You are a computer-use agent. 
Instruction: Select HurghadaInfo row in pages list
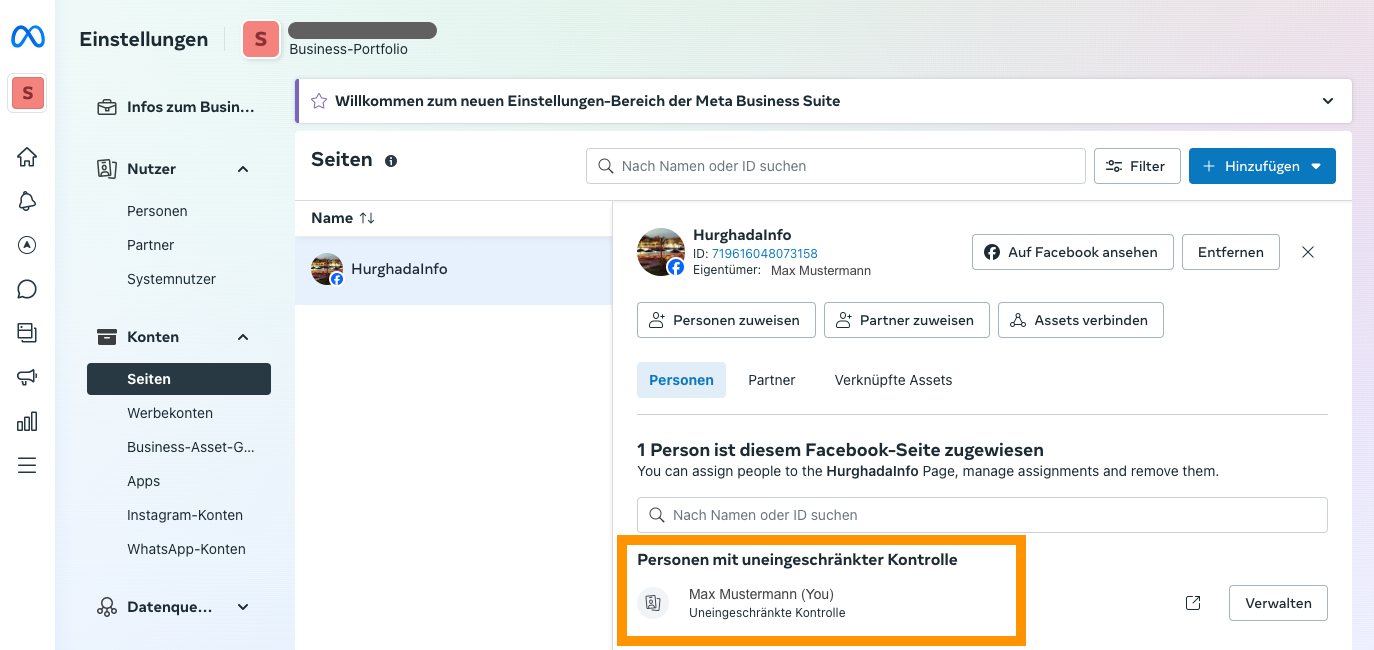click(453, 269)
